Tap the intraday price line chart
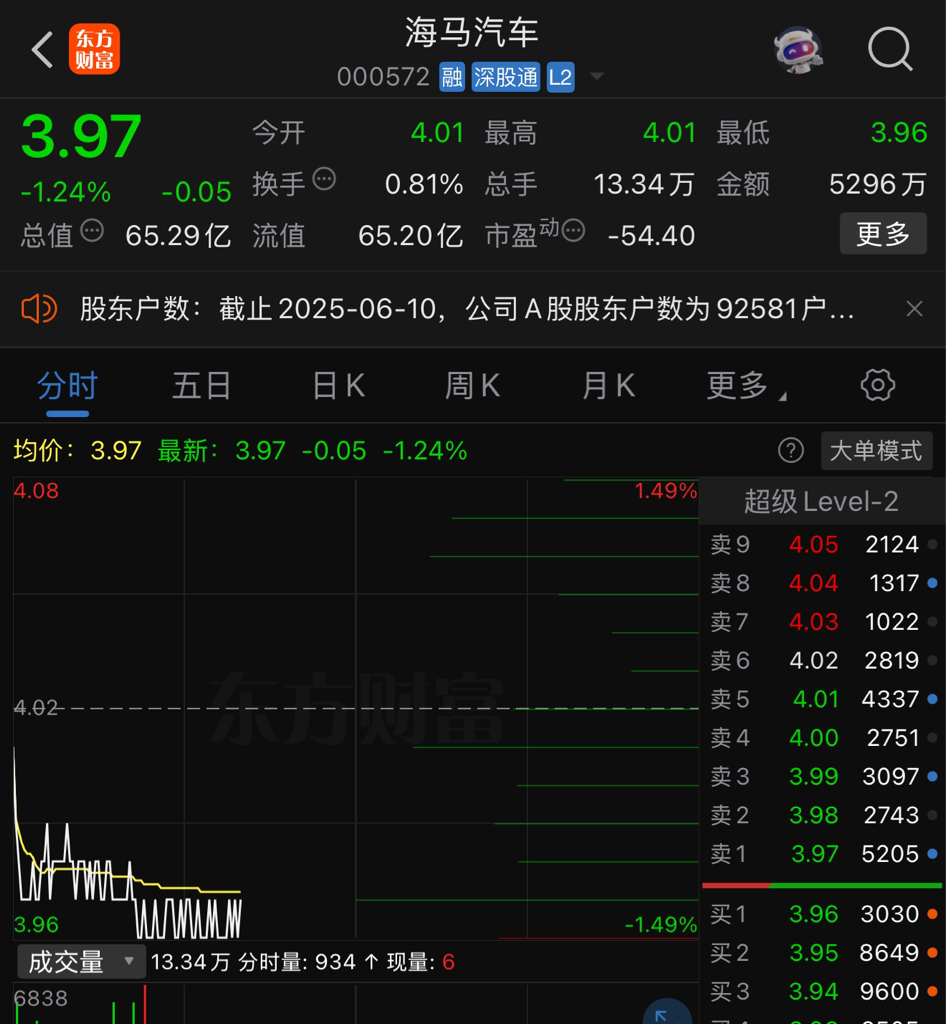The width and height of the screenshot is (946, 1024). (356, 709)
